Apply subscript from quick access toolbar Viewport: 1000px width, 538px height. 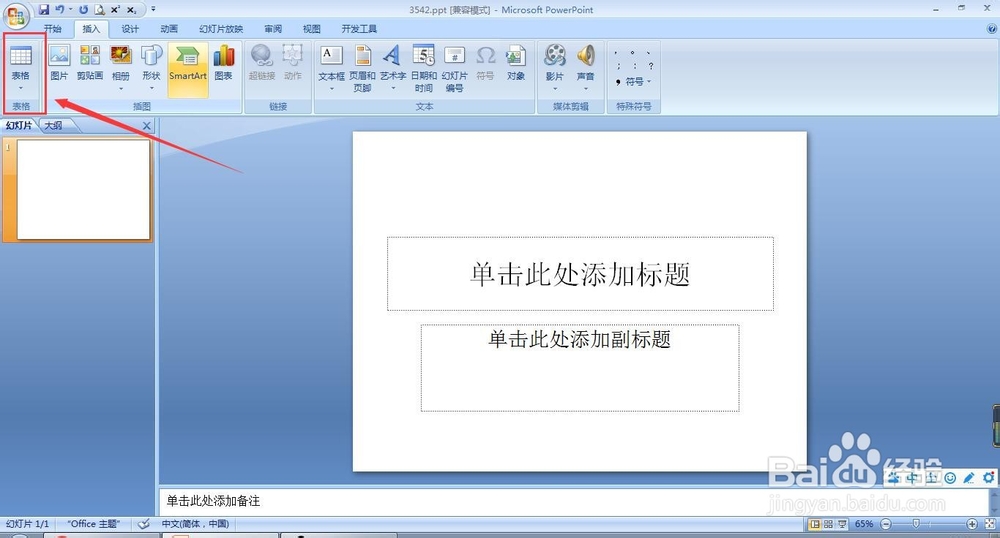tap(131, 10)
